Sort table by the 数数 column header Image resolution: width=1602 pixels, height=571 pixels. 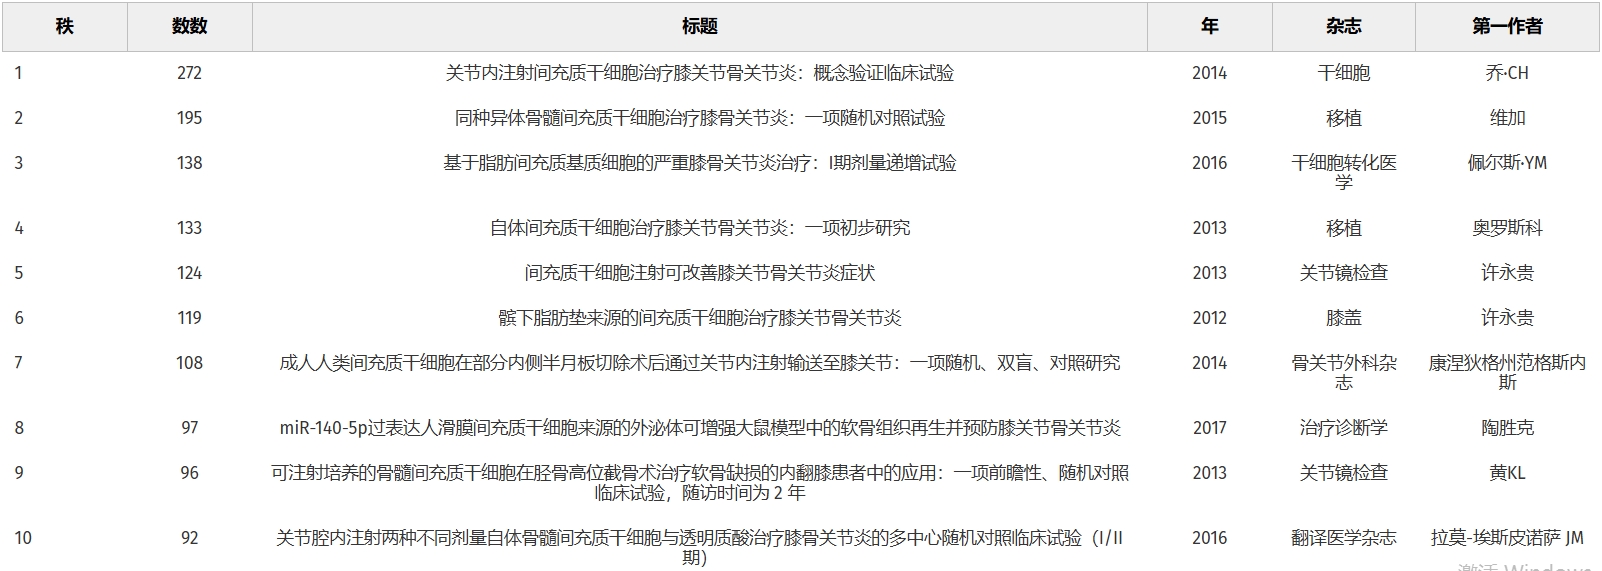pos(189,27)
